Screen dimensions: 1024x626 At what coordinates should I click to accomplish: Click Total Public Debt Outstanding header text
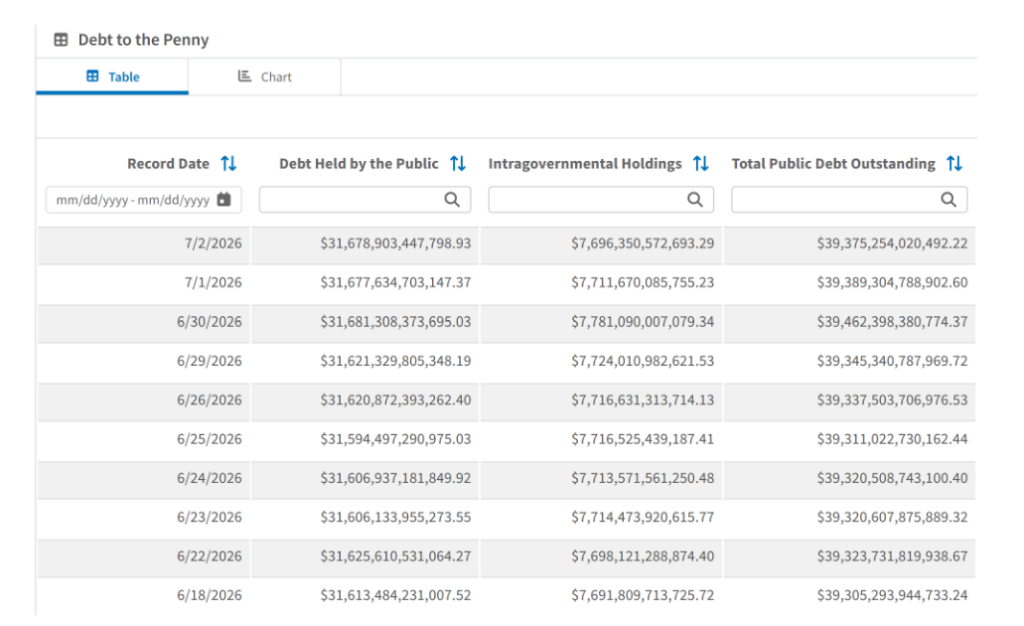(x=833, y=164)
